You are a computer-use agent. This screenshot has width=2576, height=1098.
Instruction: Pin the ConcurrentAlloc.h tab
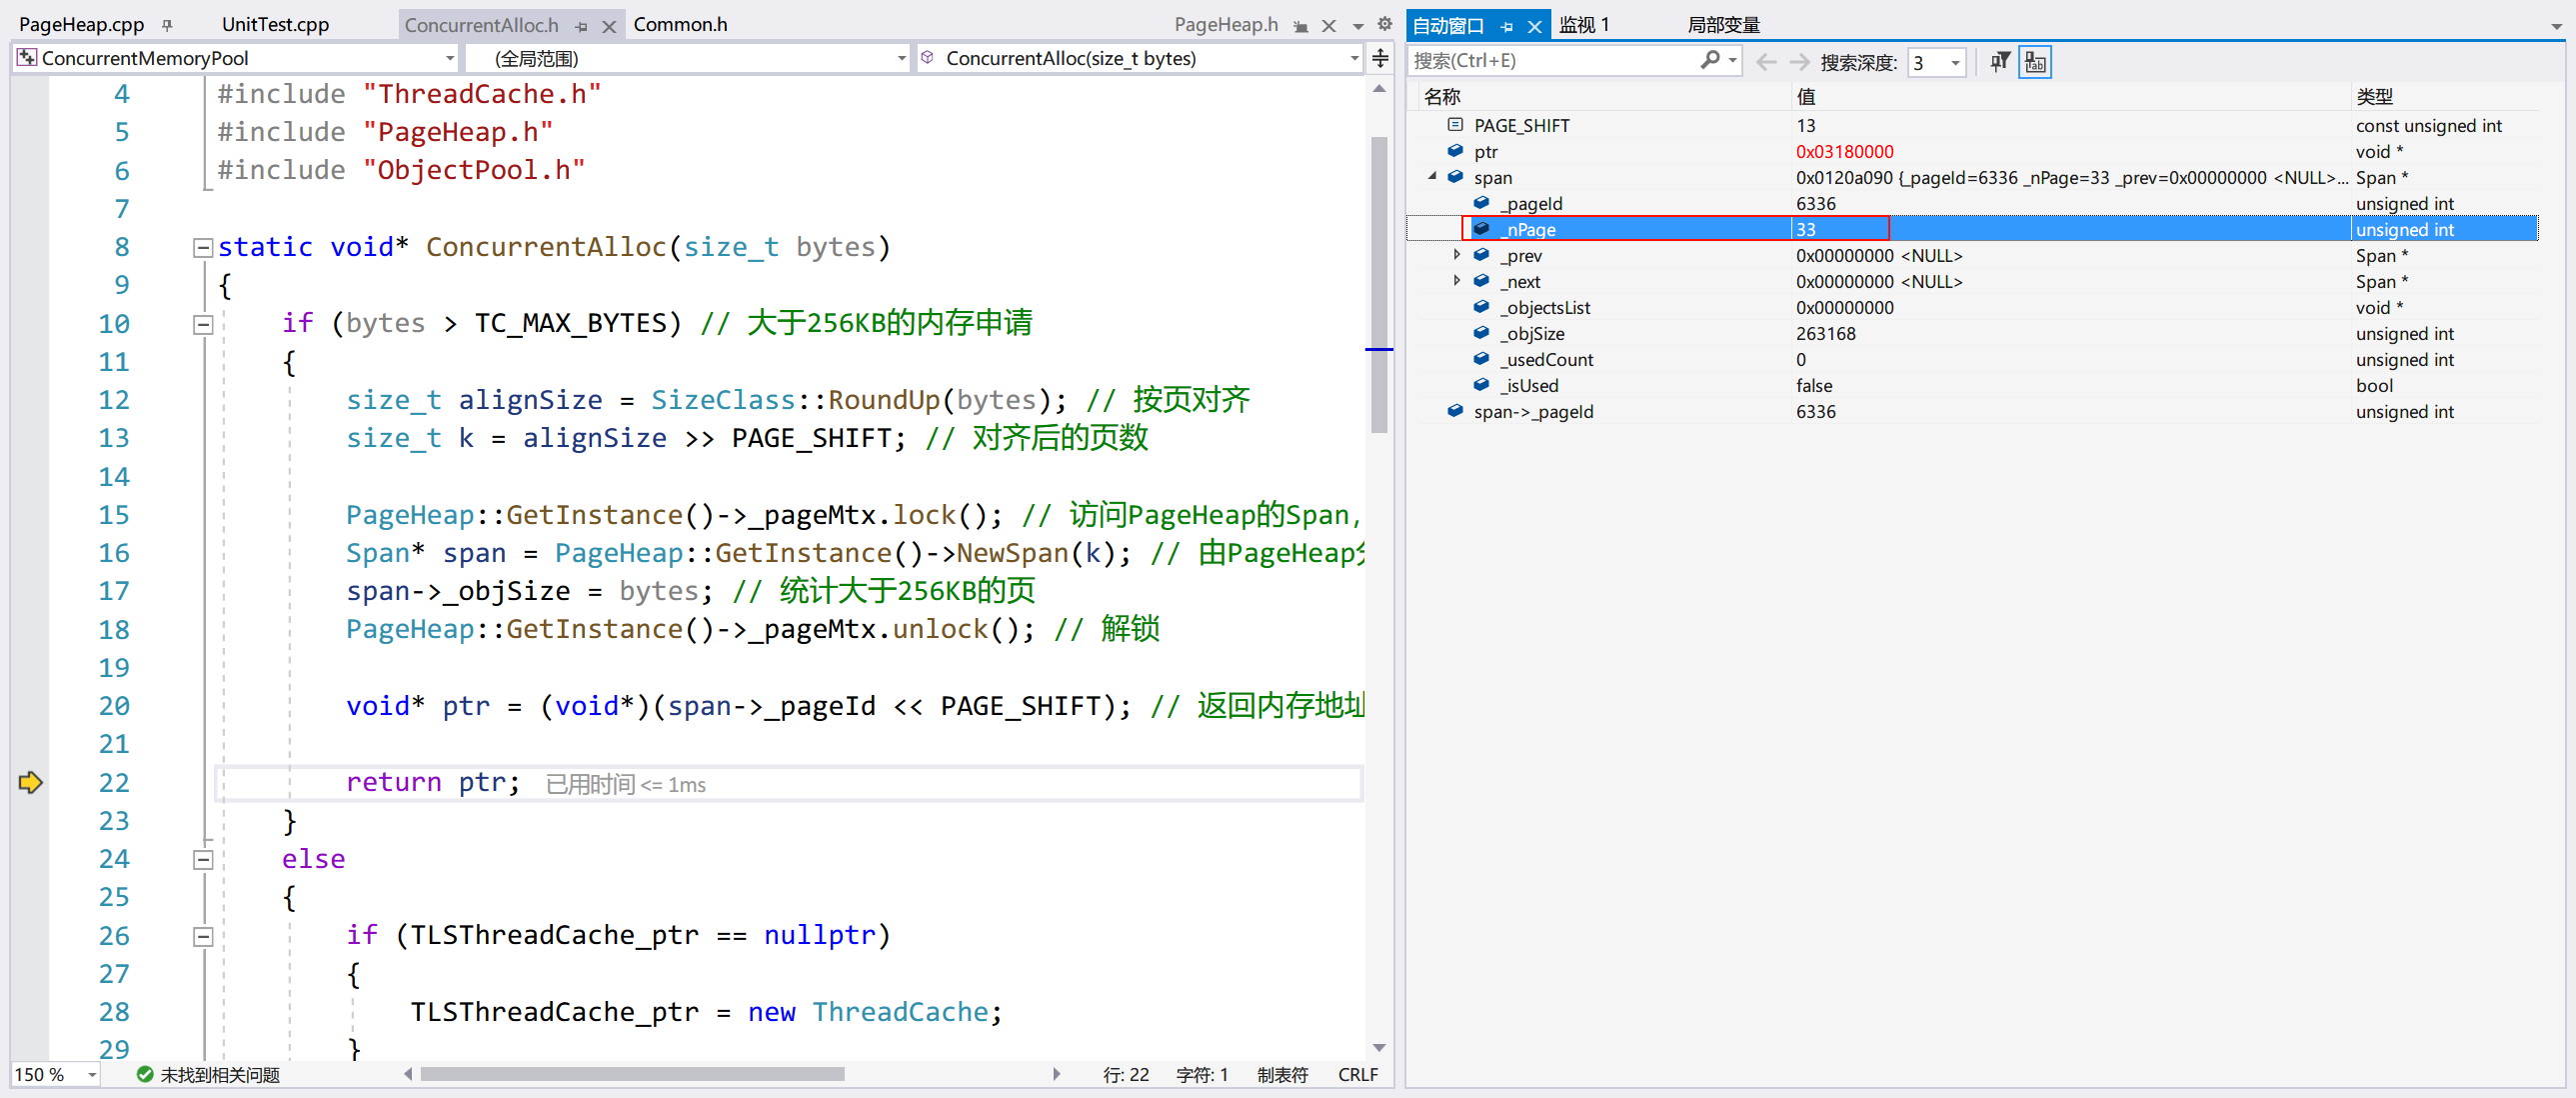(x=582, y=26)
